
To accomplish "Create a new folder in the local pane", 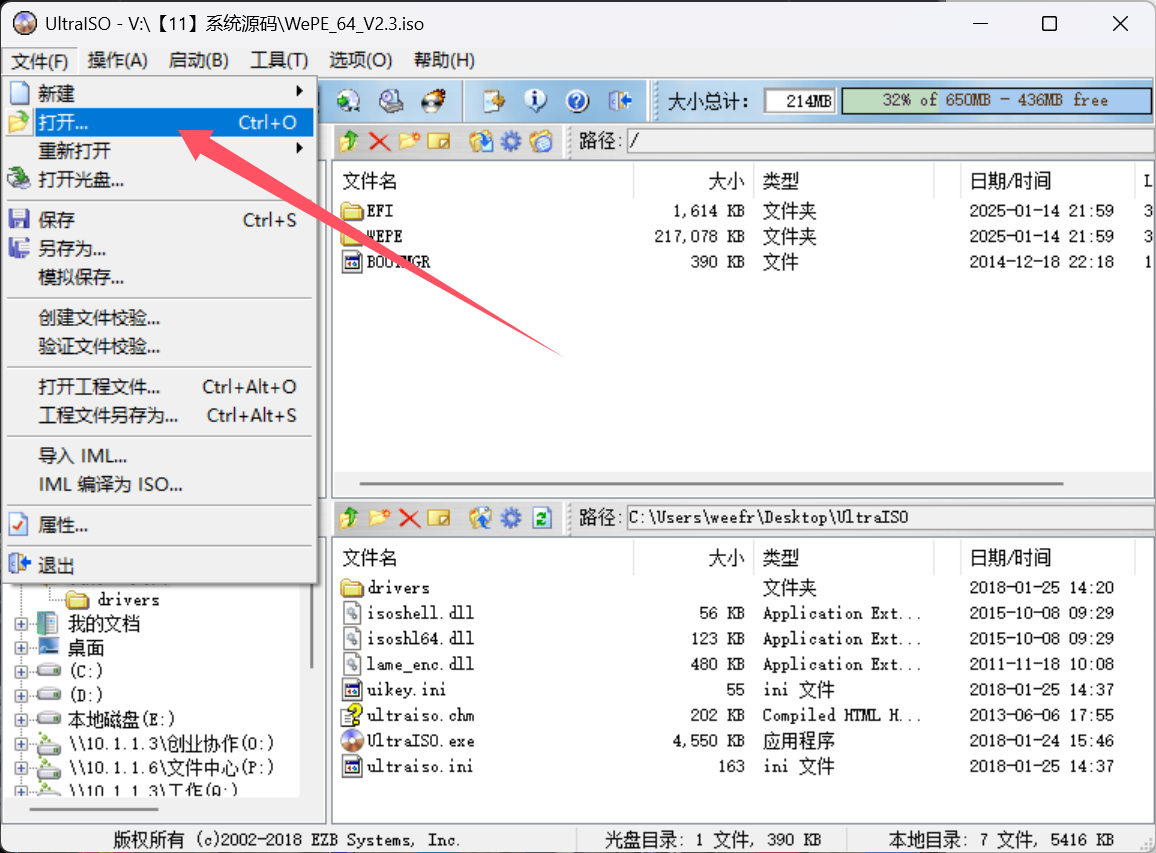I will (379, 518).
